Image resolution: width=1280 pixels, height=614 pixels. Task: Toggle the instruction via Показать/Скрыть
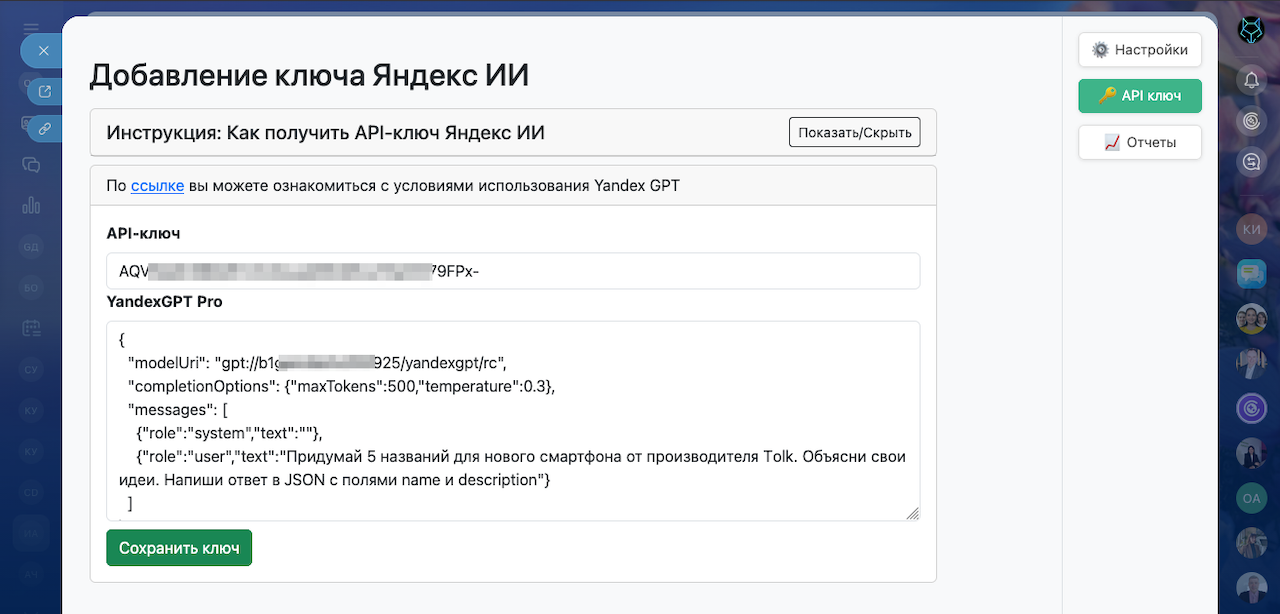[x=854, y=132]
